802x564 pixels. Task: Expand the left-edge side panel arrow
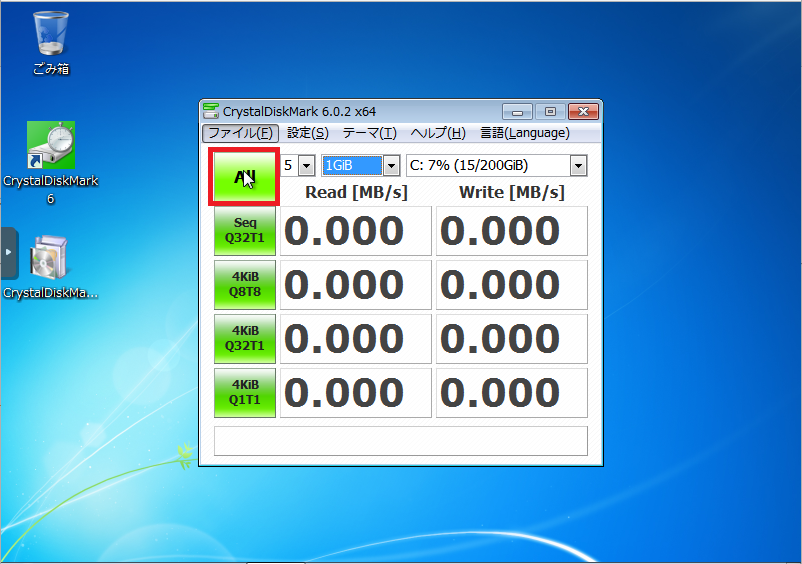point(9,252)
